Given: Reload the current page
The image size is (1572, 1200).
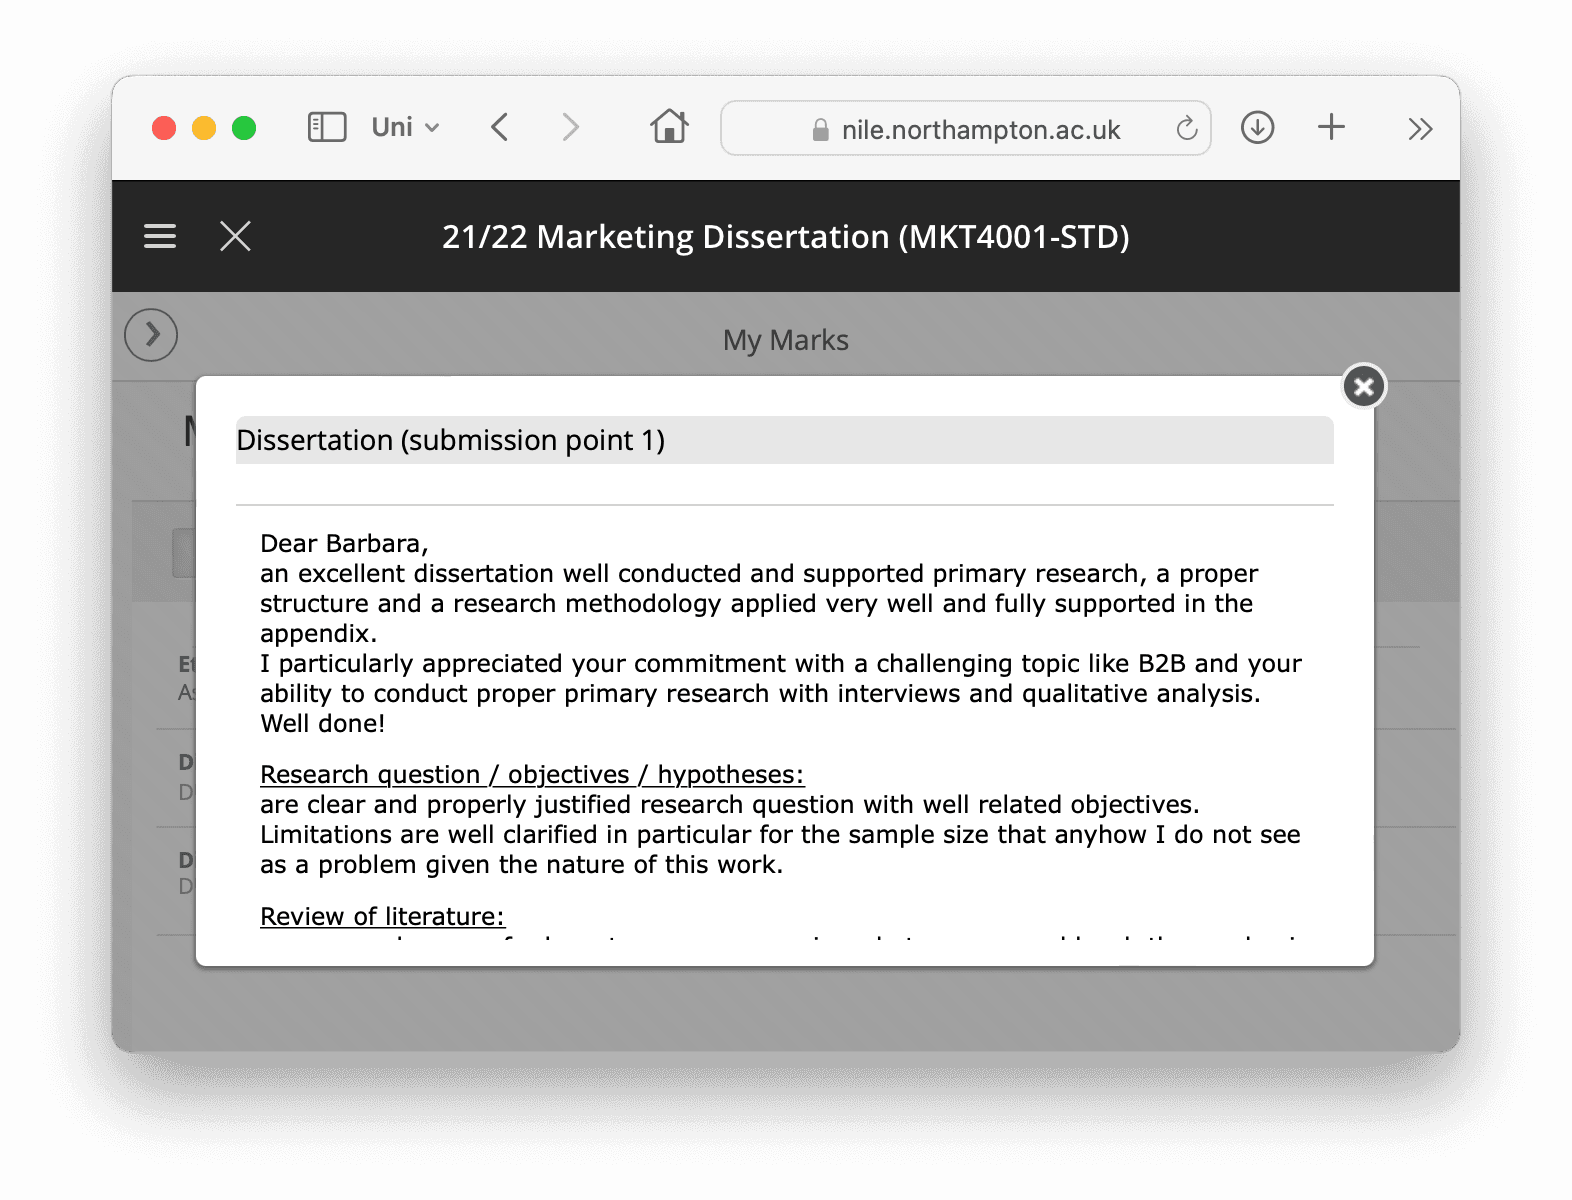Looking at the screenshot, I should [1186, 128].
